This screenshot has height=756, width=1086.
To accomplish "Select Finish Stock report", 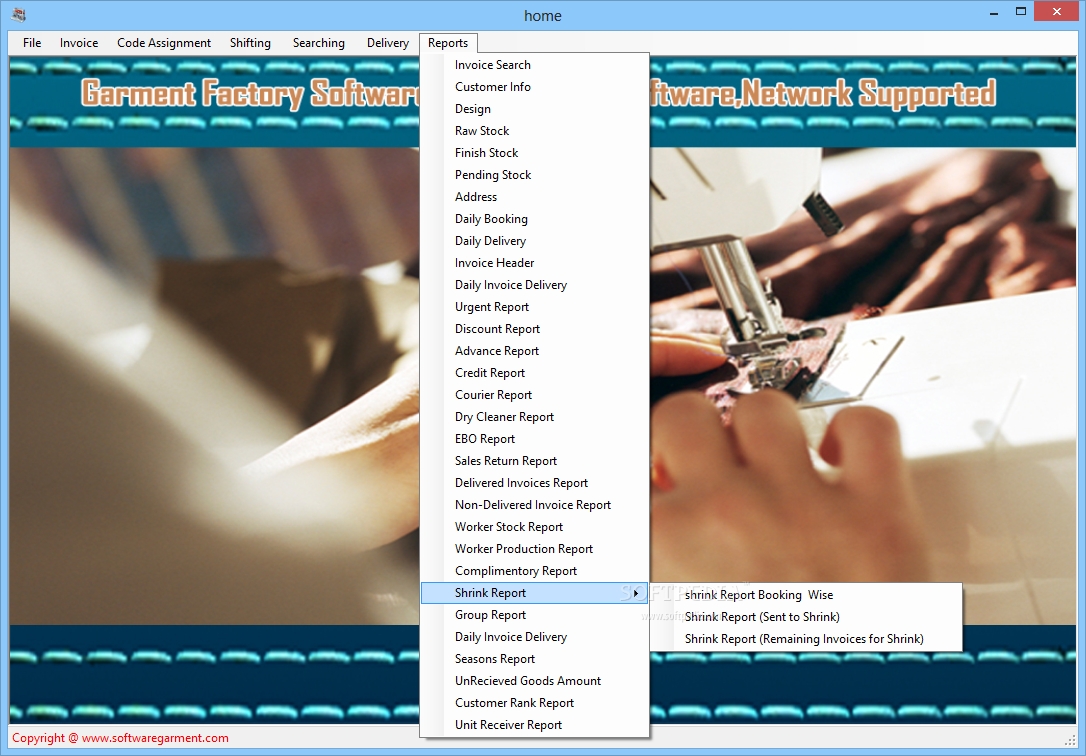I will point(535,153).
